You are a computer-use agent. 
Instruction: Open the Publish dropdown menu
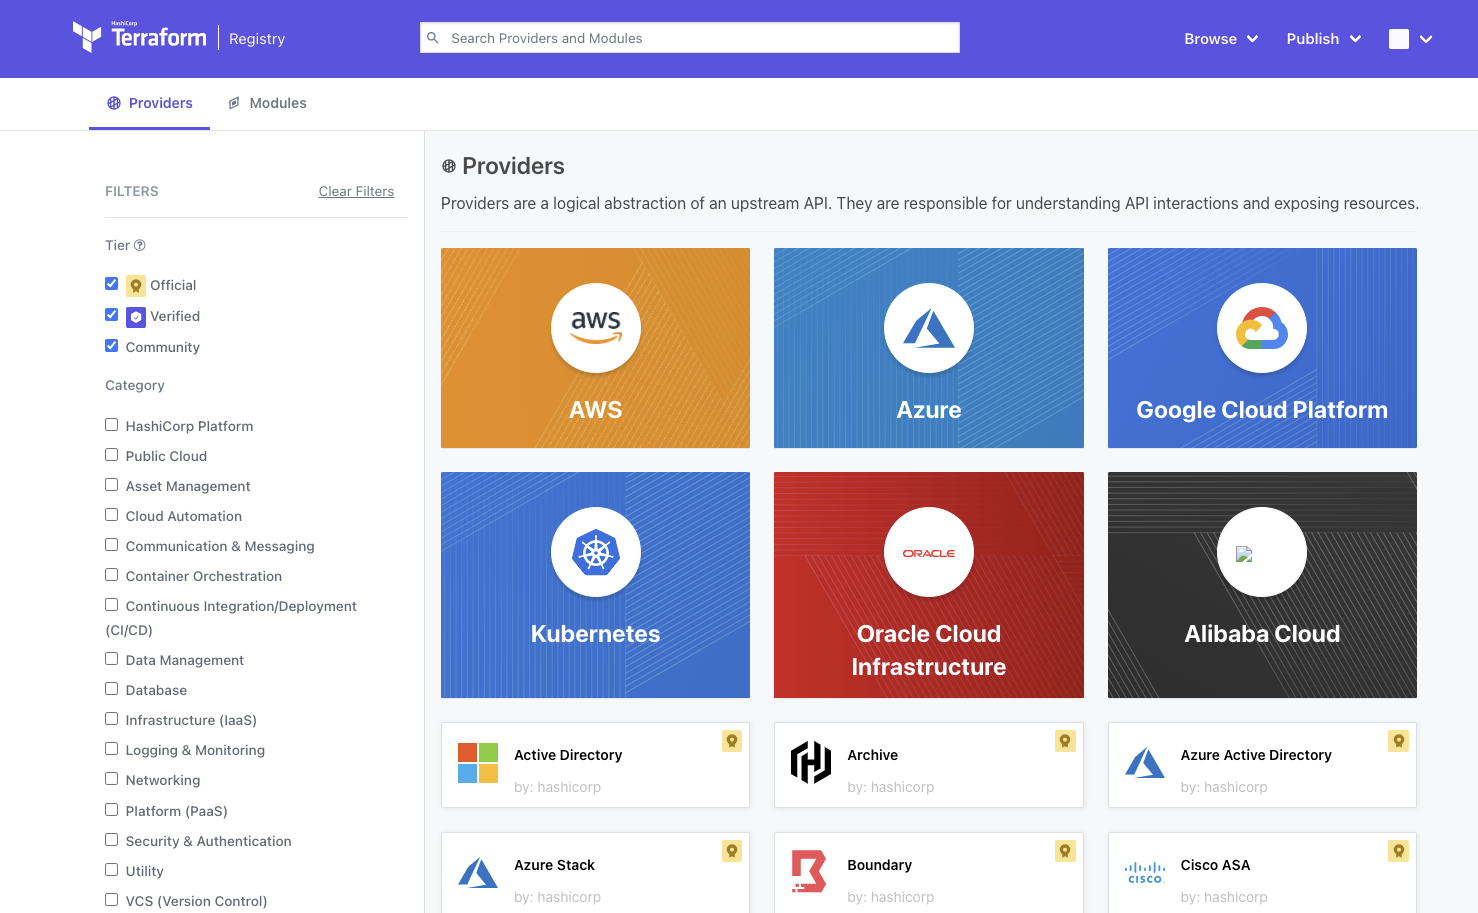coord(1324,39)
